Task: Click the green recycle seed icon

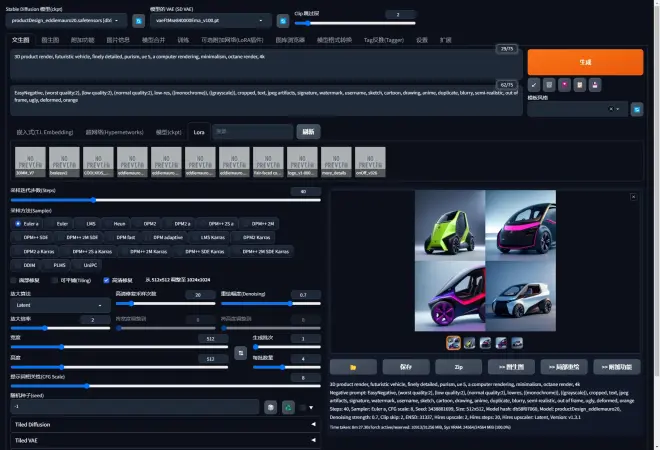Action: (288, 407)
